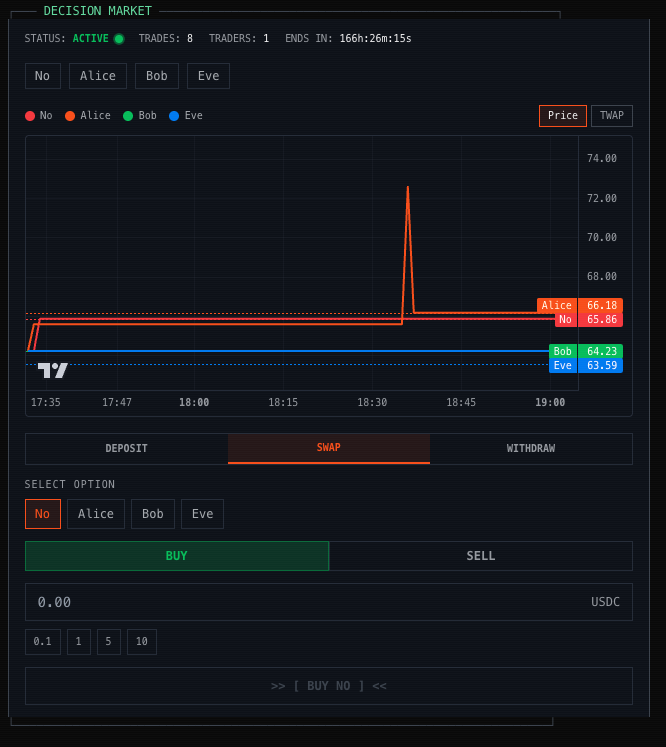Screen dimensions: 666x747
Task: Click the 72.00 price axis label
Action: [602, 198]
